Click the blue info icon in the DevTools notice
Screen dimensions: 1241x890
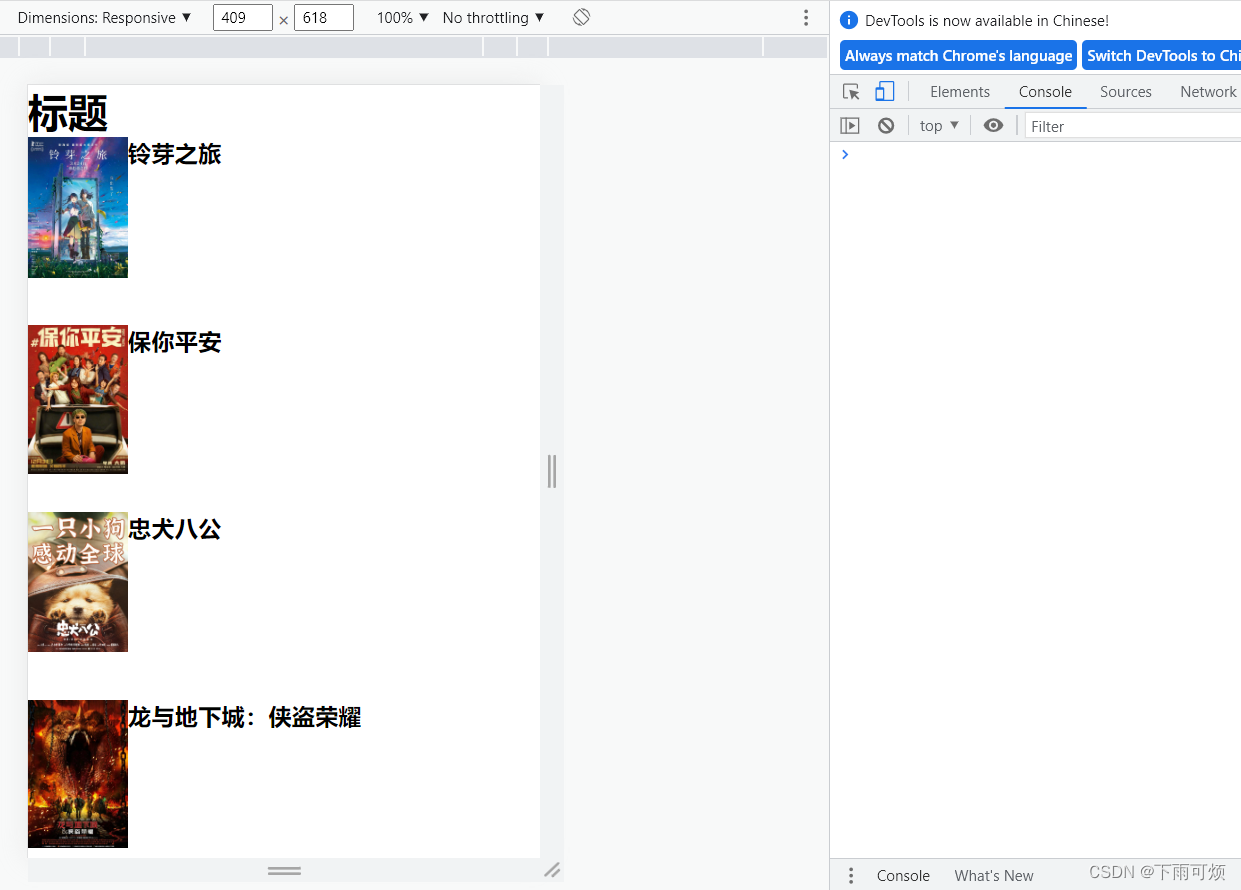pos(849,20)
